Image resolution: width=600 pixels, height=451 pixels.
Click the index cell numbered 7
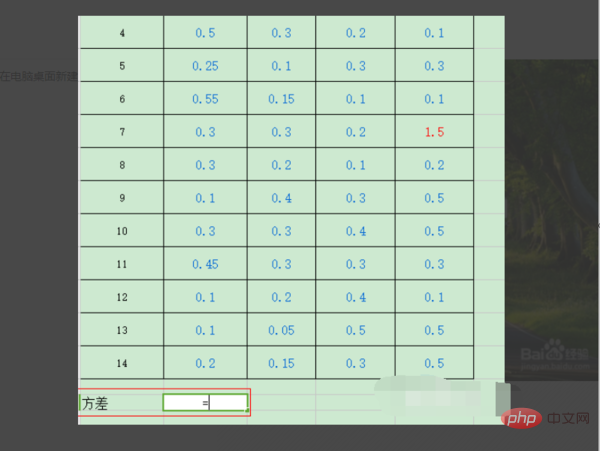122,131
